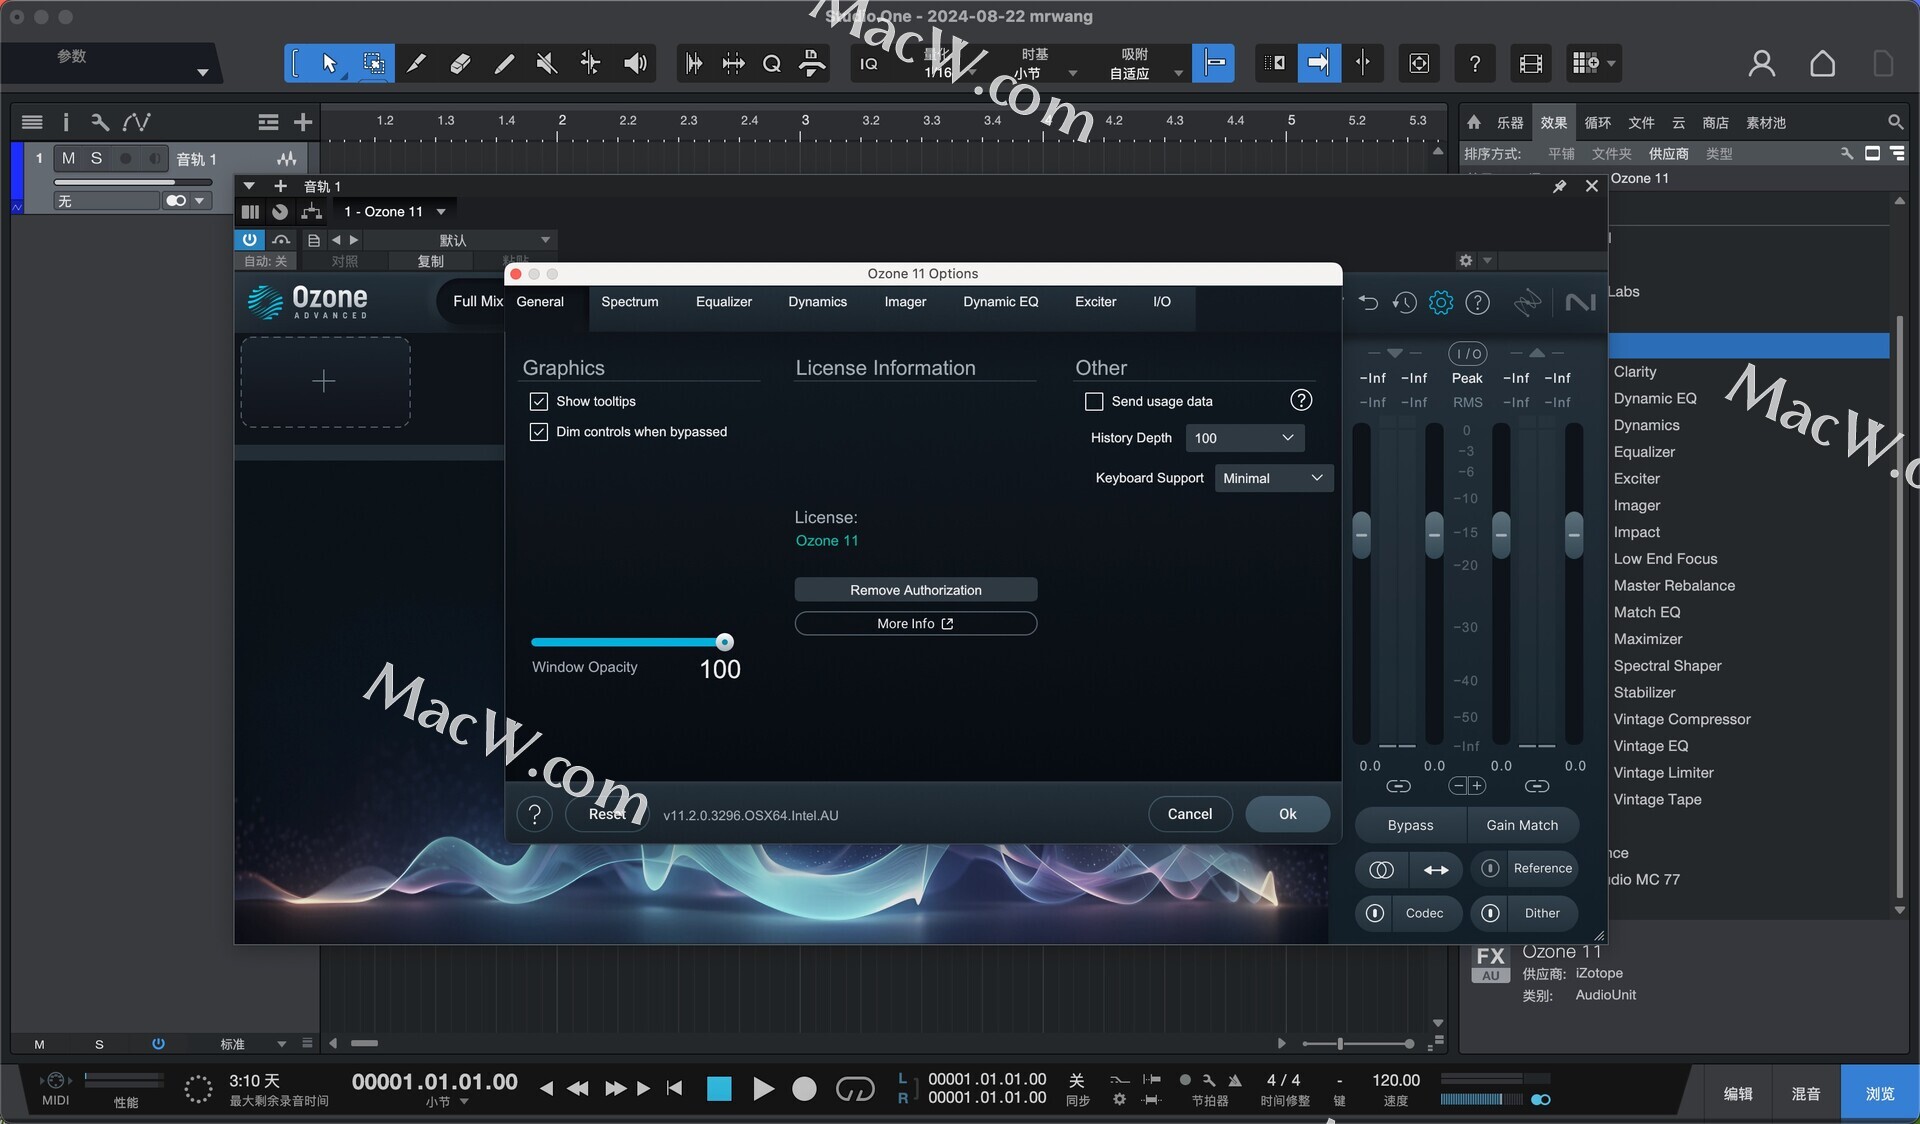Switch to the Spectrum tab
This screenshot has width=1920, height=1124.
[629, 302]
